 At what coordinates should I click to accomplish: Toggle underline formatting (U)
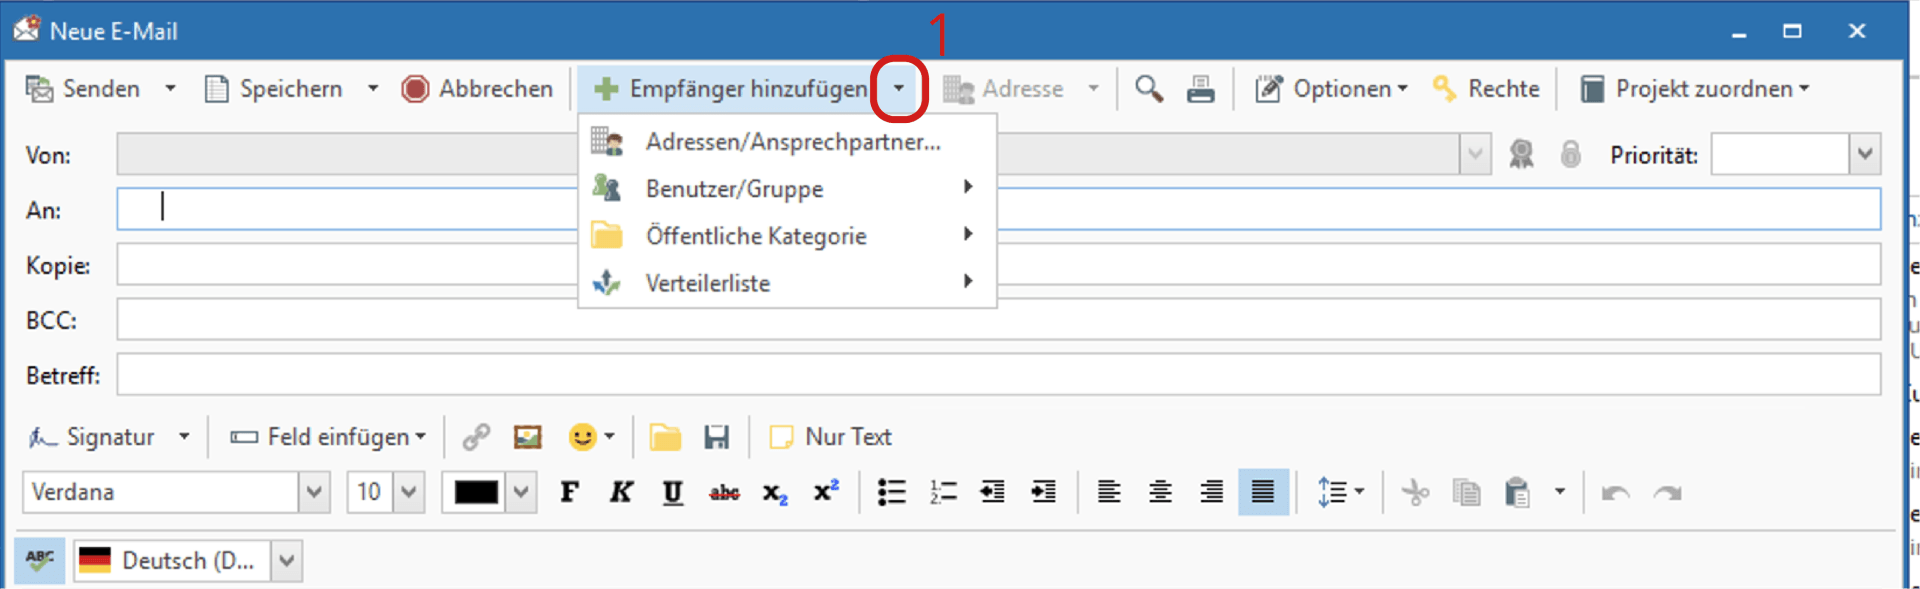tap(673, 492)
